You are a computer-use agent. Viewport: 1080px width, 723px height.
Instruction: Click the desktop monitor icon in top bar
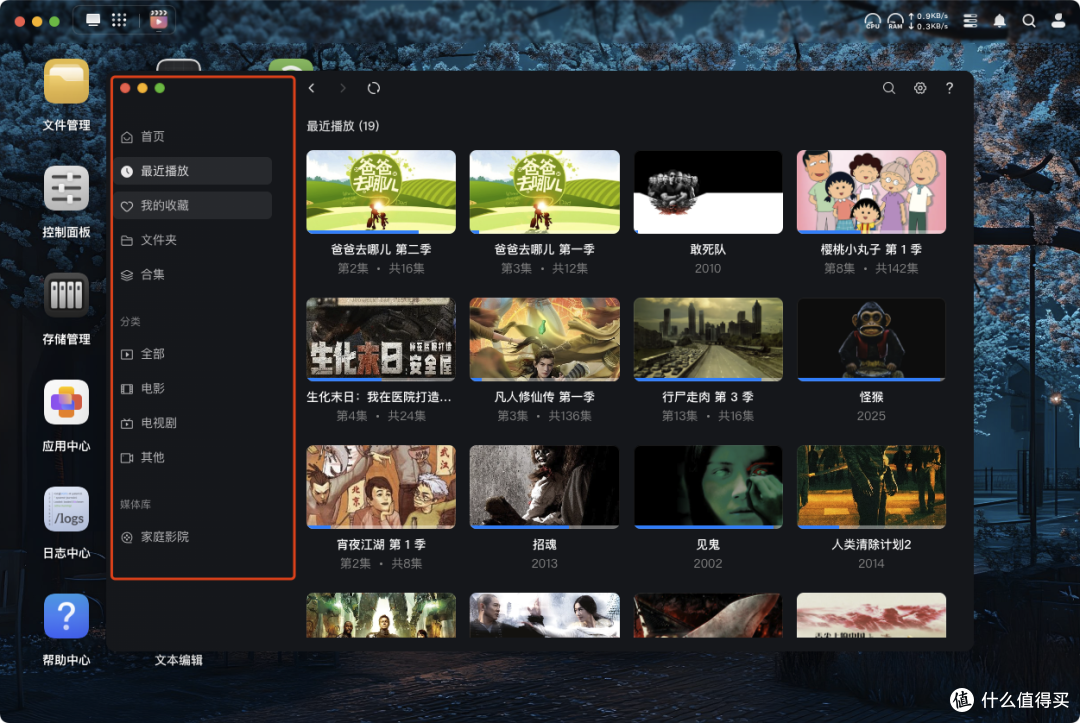93,20
